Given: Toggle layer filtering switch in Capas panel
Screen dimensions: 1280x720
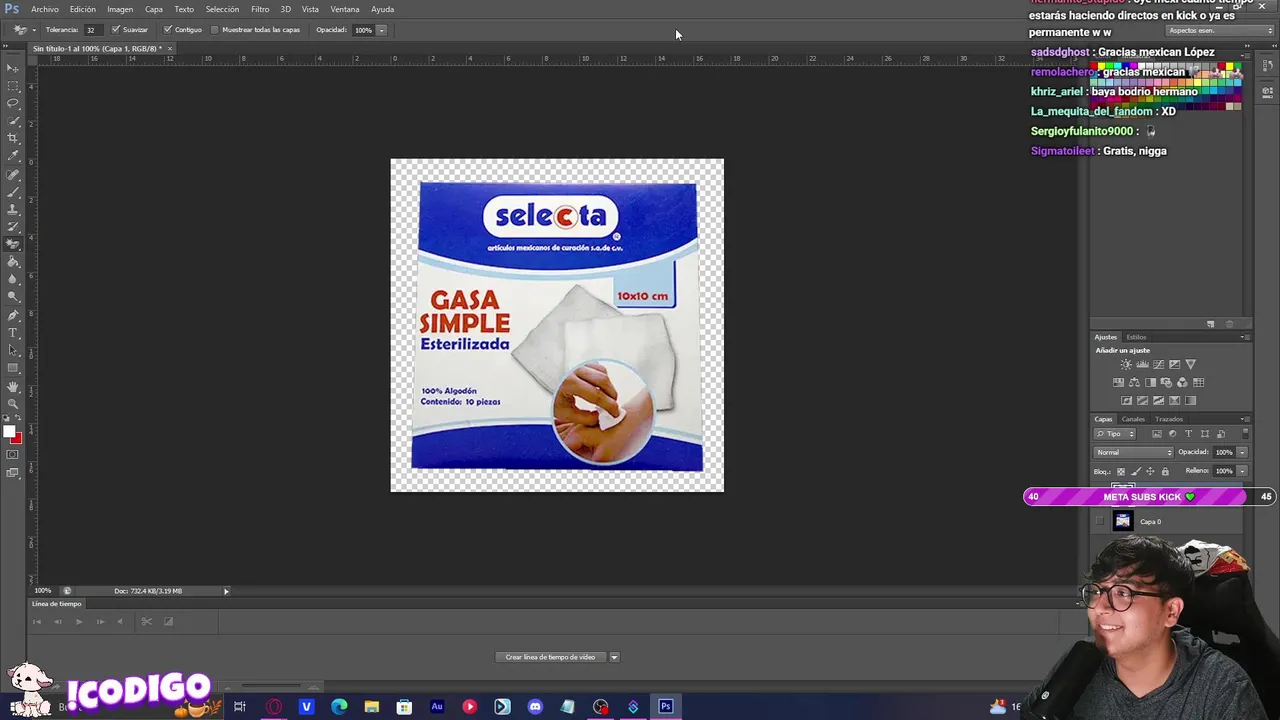Looking at the screenshot, I should coord(1245,434).
